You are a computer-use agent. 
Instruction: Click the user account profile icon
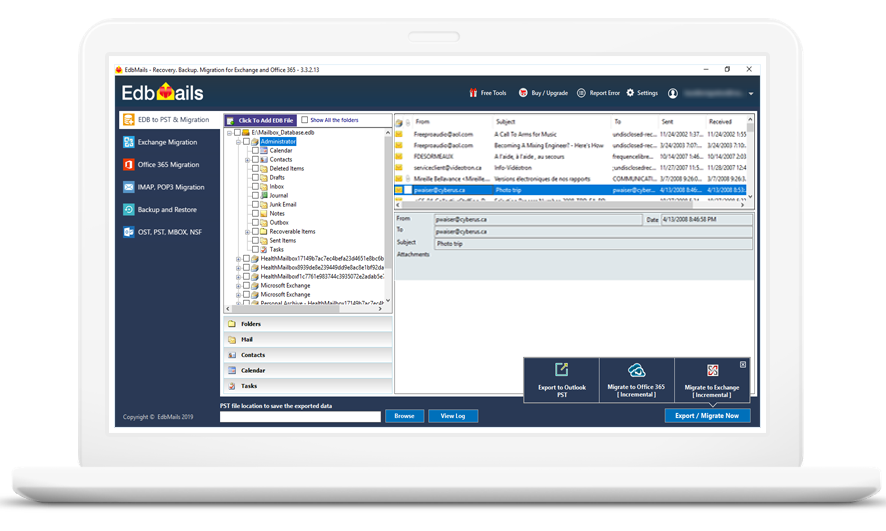(672, 93)
